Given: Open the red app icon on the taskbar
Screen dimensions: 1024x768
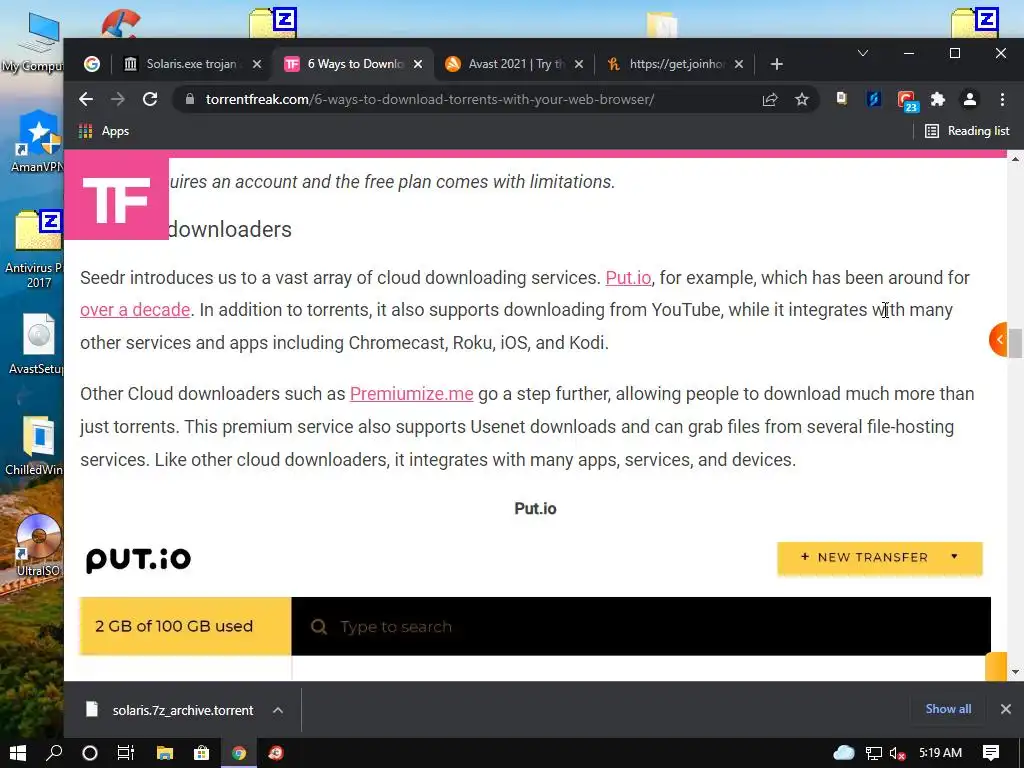Looking at the screenshot, I should point(276,753).
